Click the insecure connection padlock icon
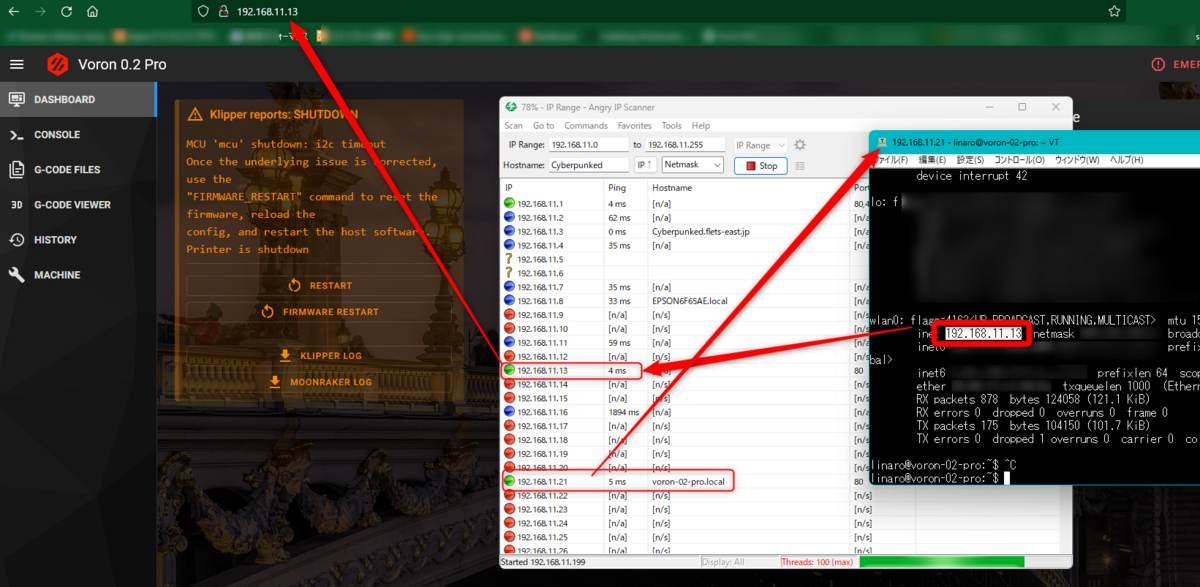This screenshot has width=1200, height=587. 224,12
